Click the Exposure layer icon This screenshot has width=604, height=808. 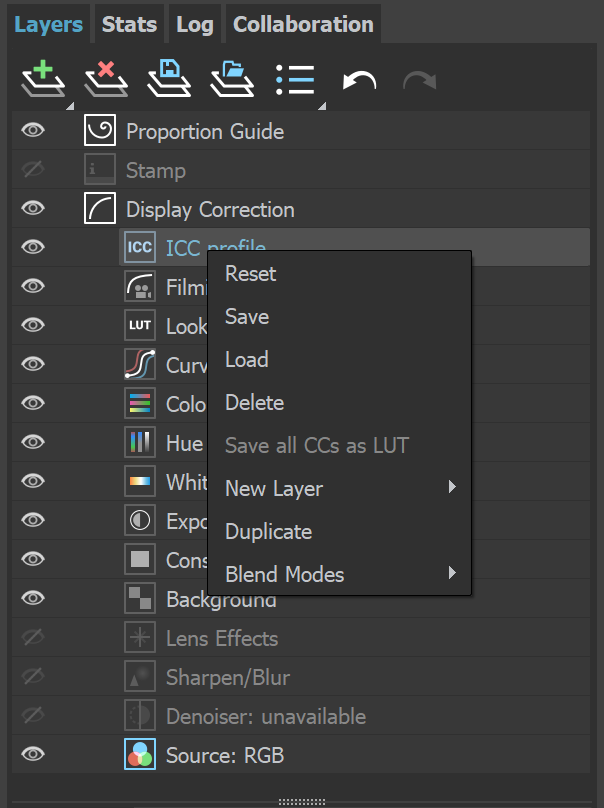pos(140,520)
